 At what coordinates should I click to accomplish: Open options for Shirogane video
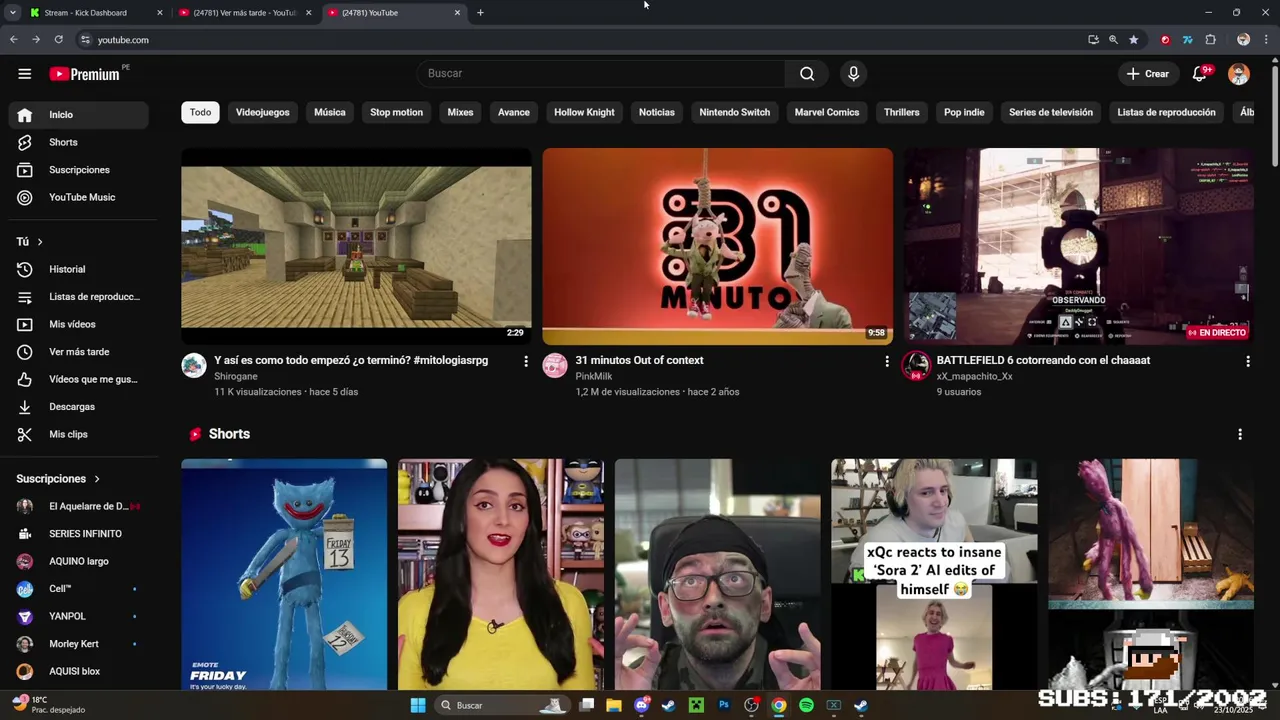[526, 361]
